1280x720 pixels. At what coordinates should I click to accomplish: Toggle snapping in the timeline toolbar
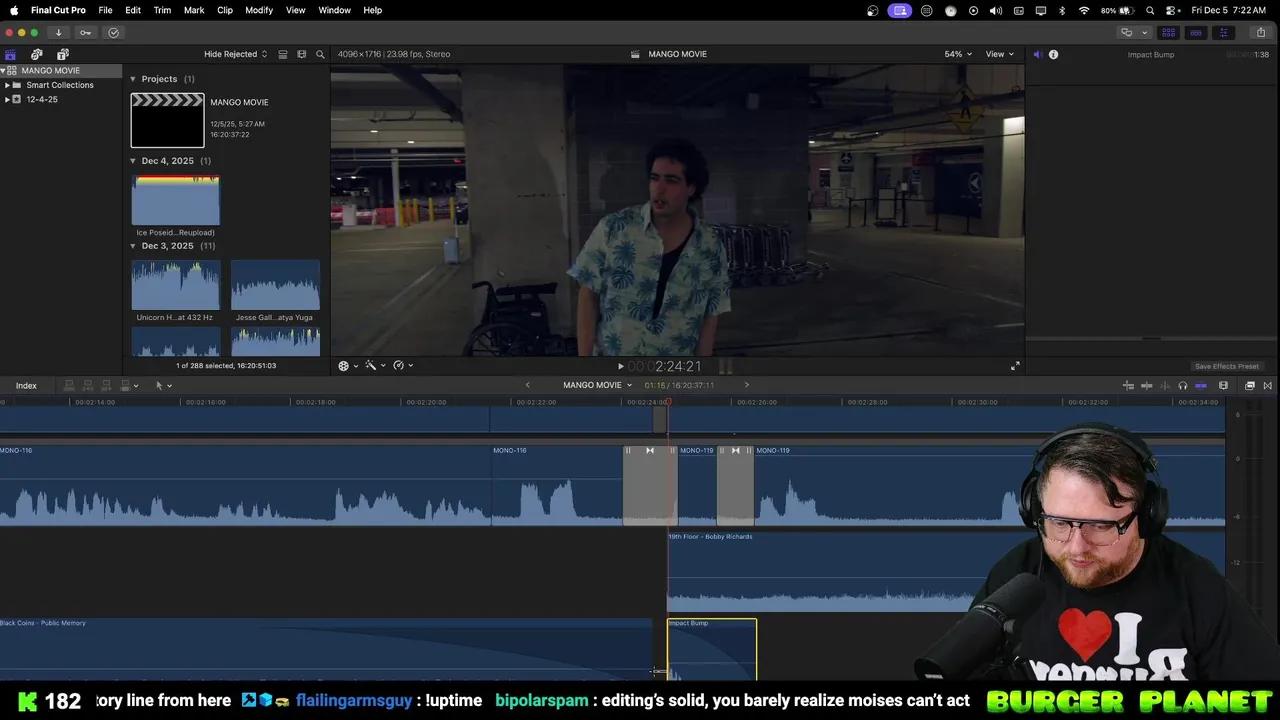click(x=1201, y=385)
